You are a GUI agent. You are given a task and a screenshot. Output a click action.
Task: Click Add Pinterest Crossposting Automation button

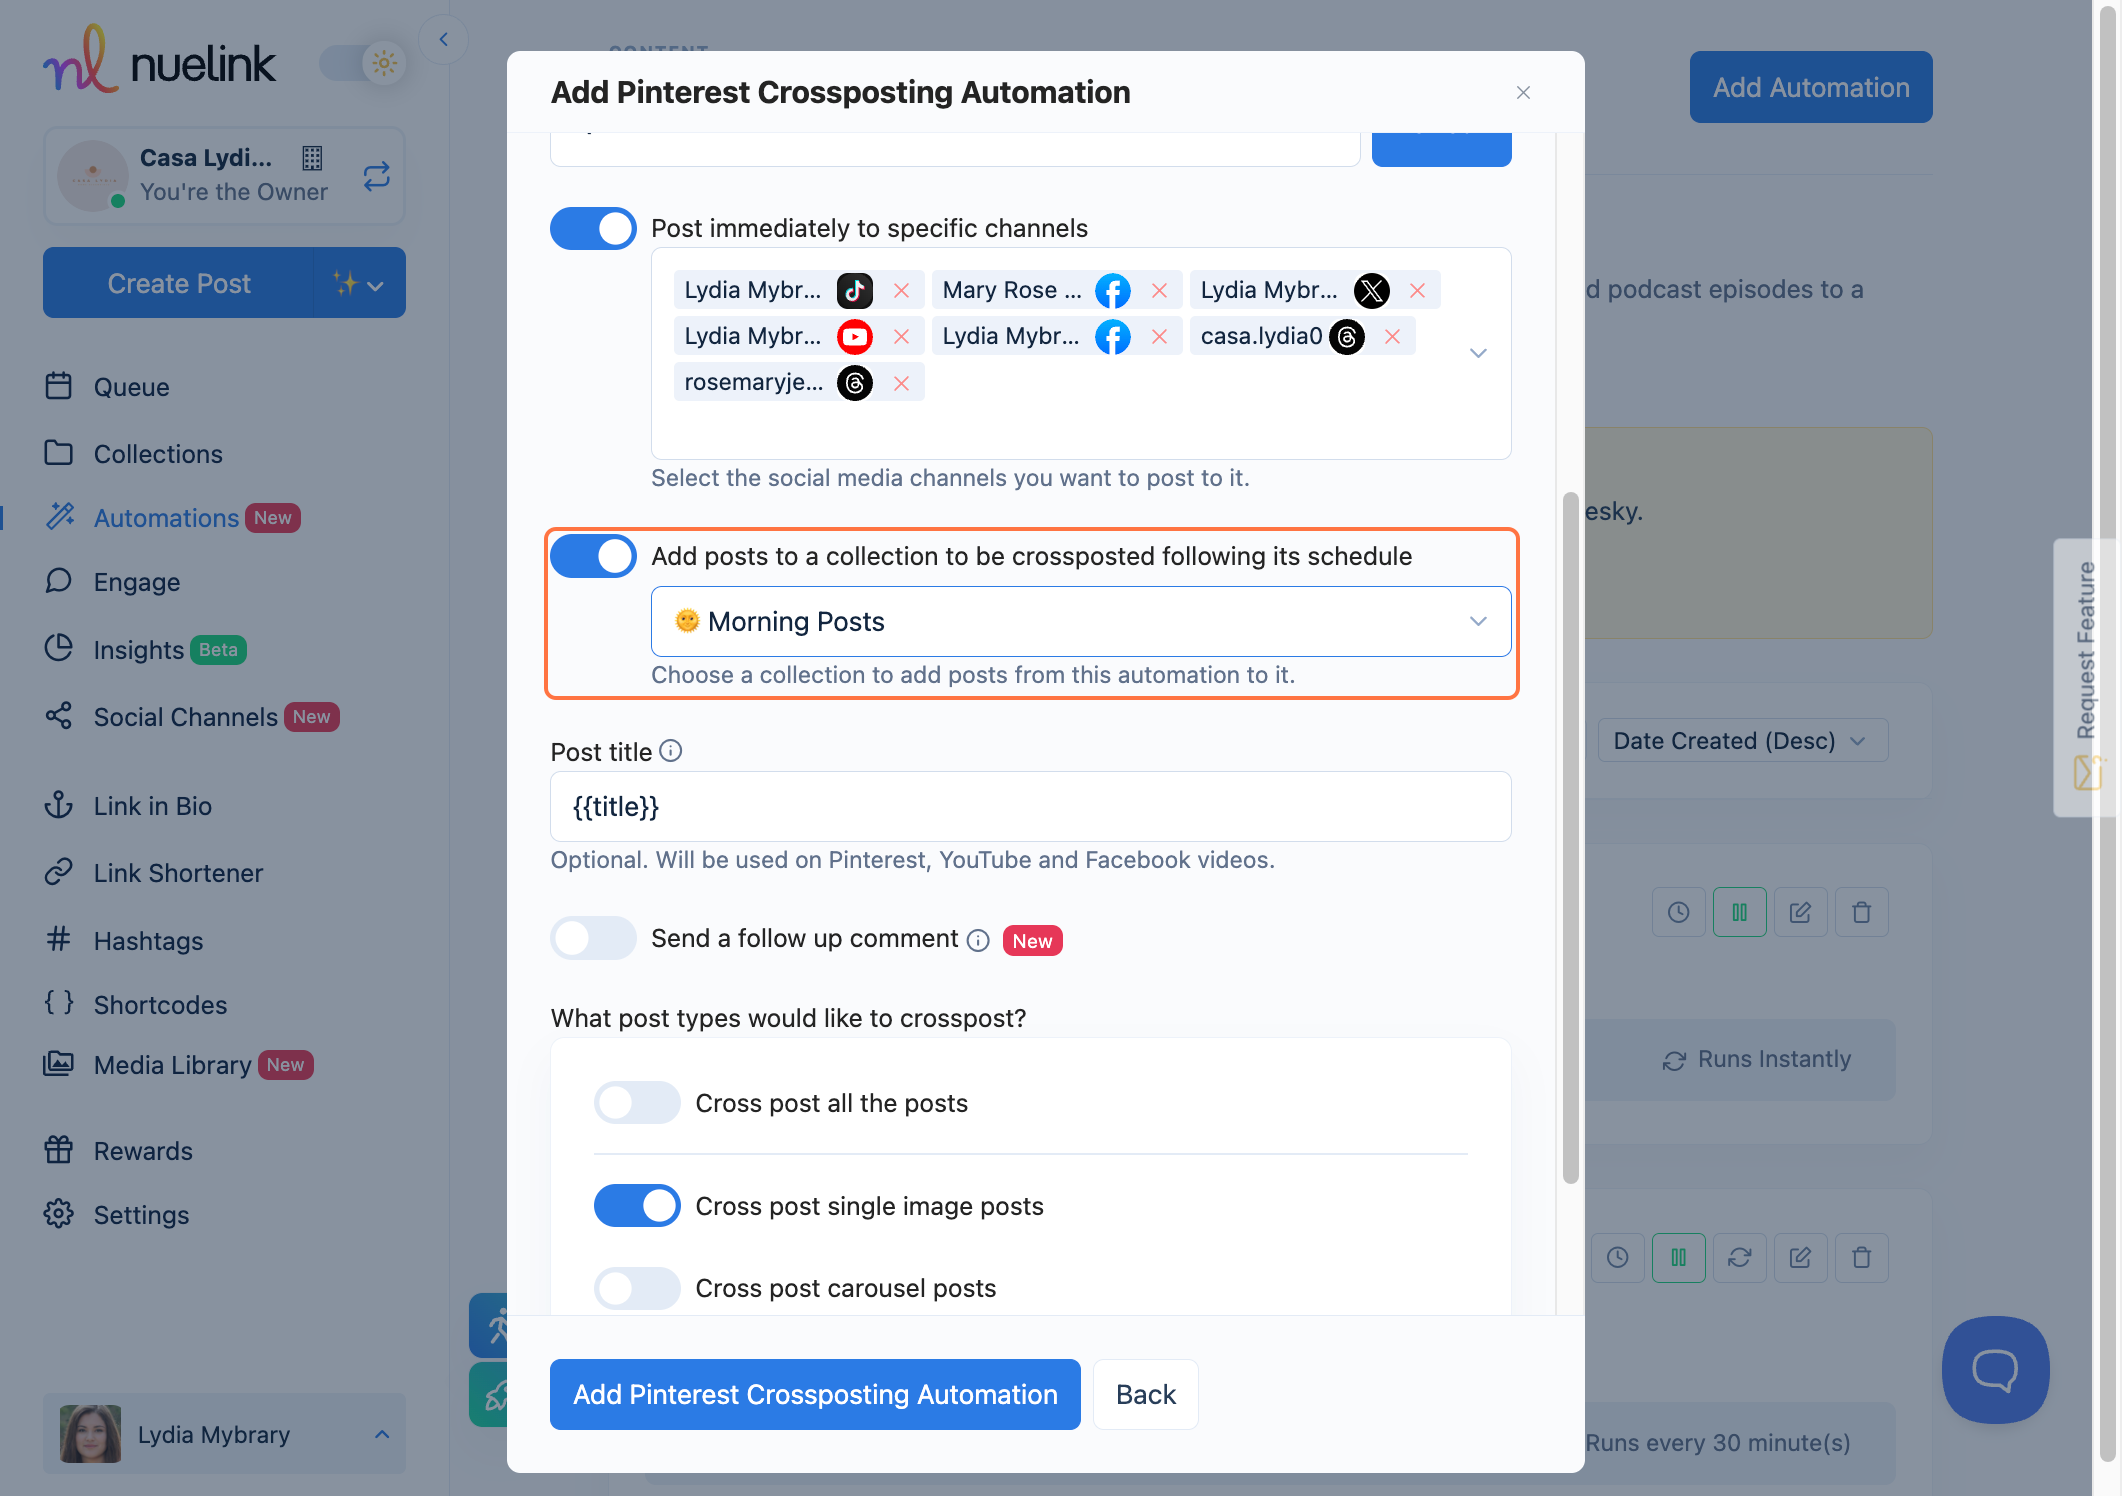click(x=814, y=1394)
